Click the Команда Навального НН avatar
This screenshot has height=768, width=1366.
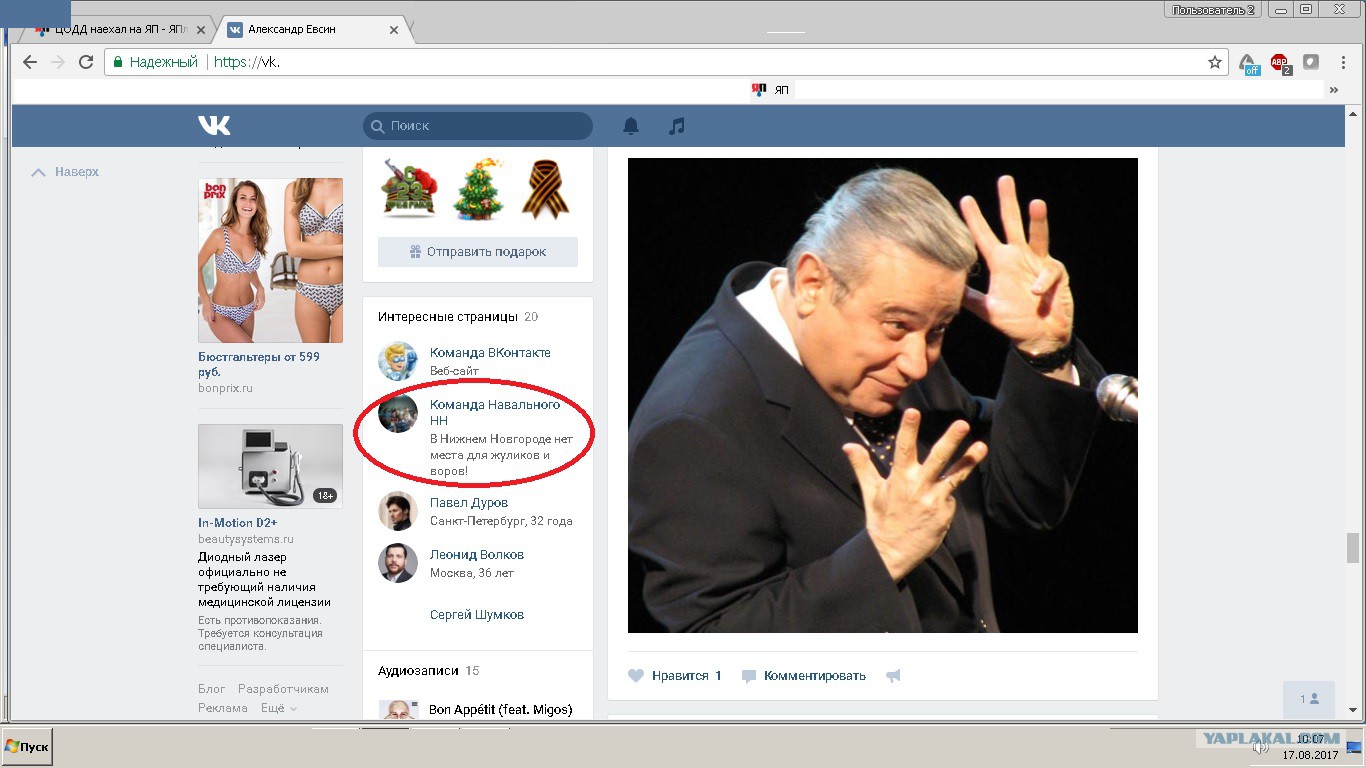pos(397,413)
